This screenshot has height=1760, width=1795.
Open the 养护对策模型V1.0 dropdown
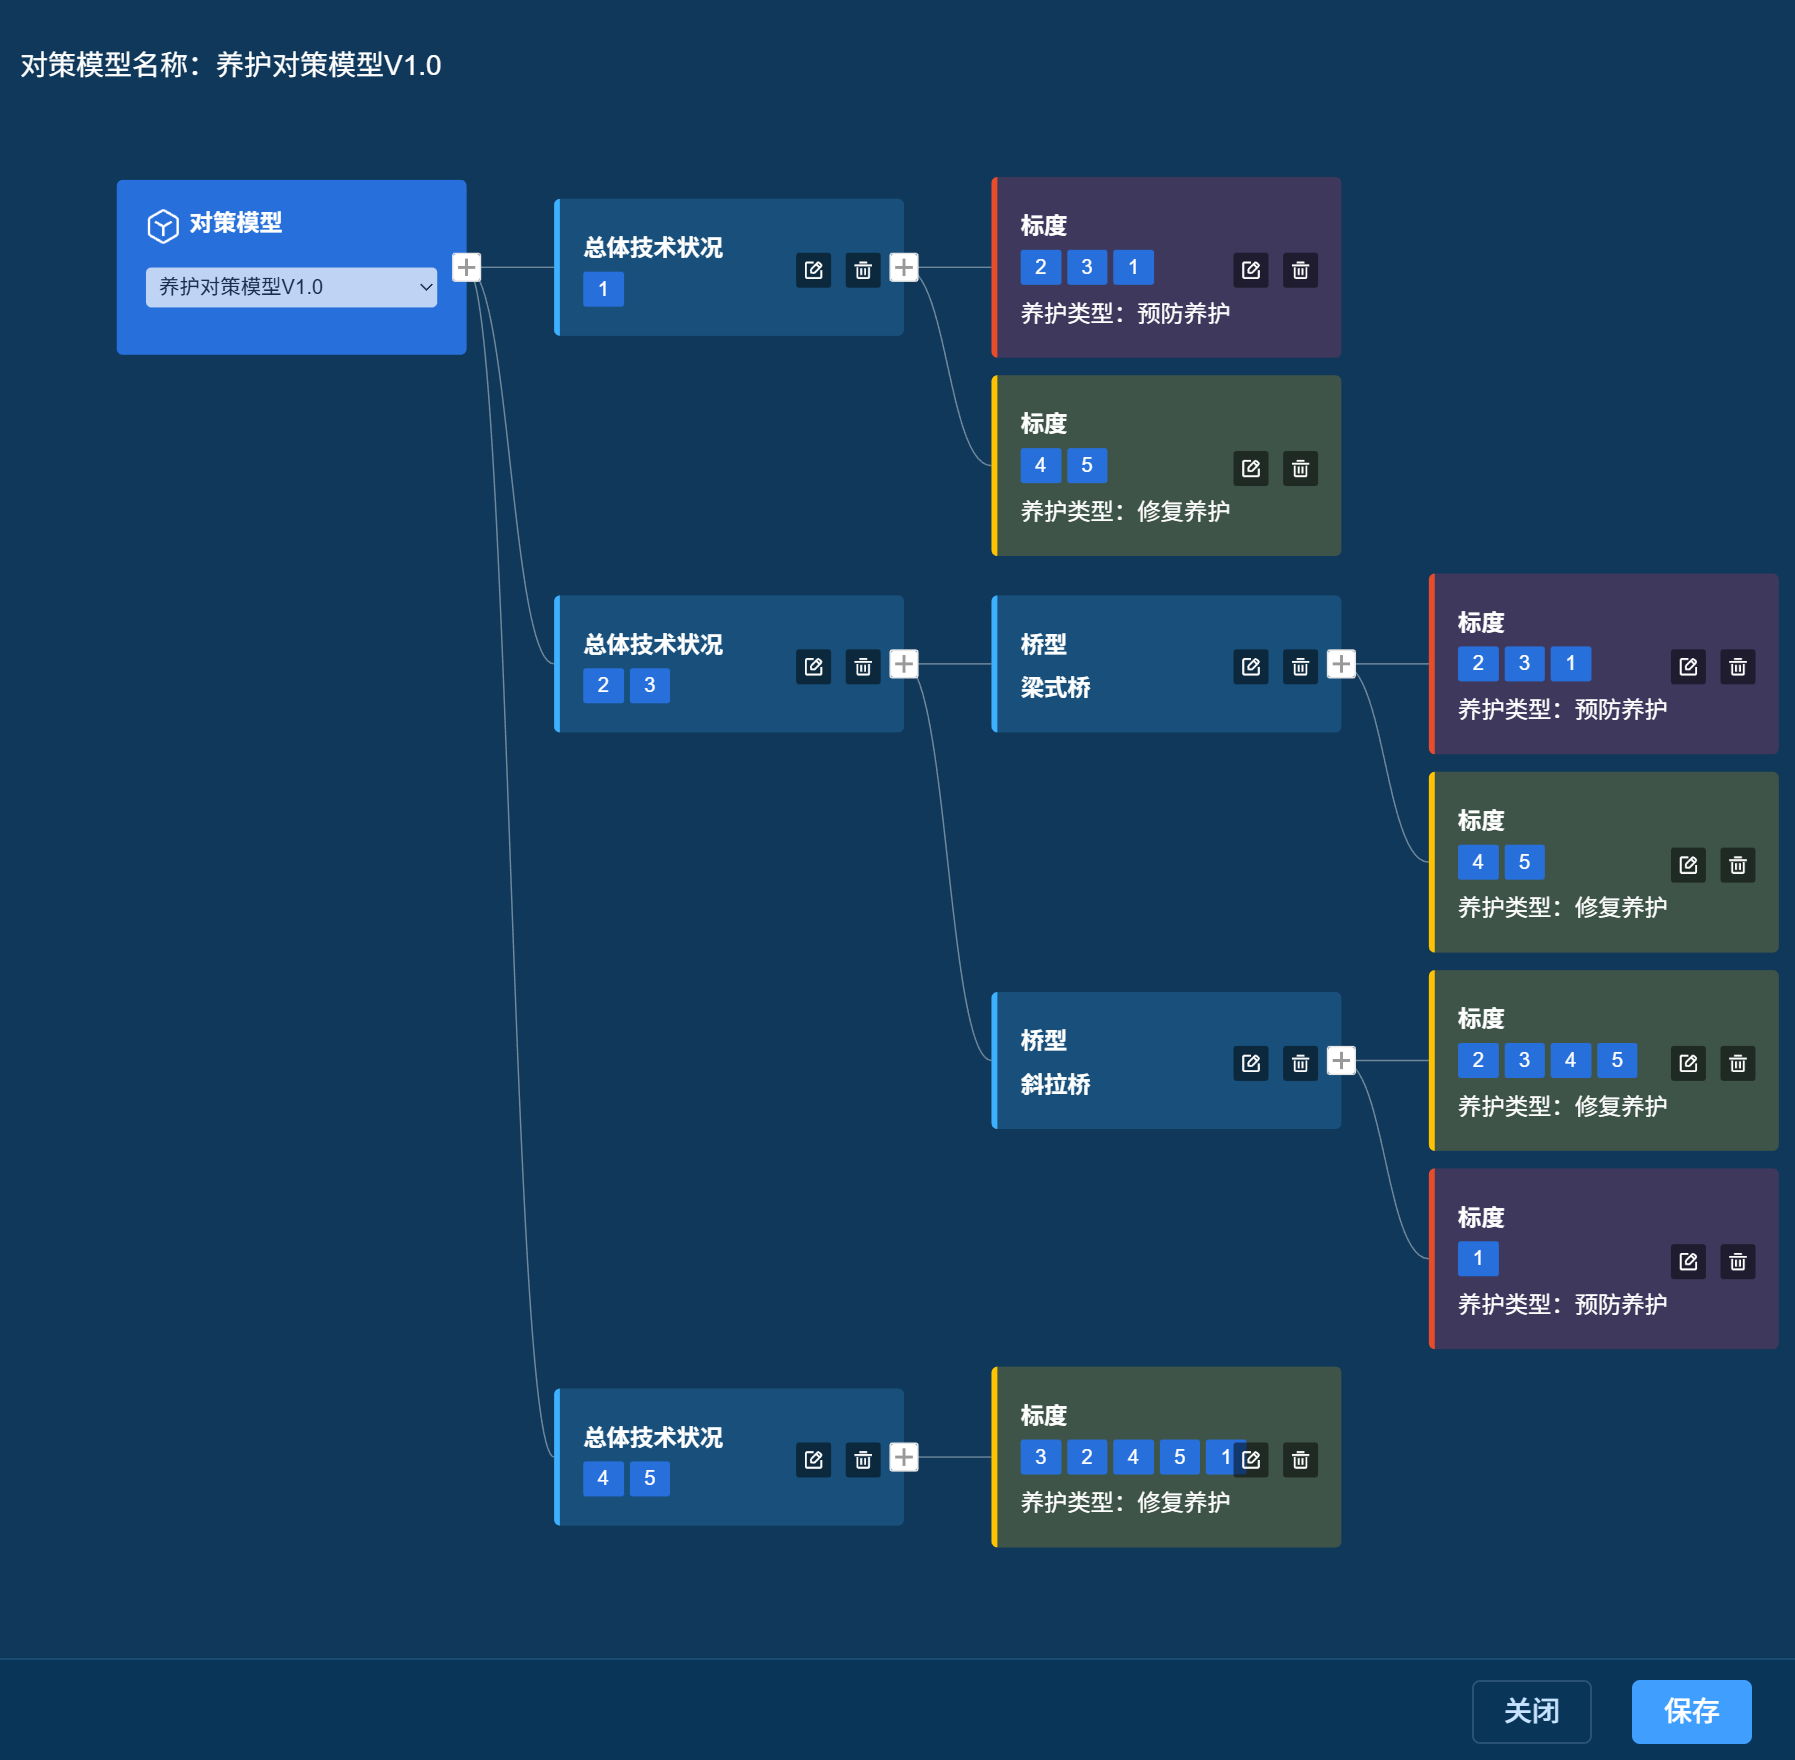click(x=291, y=287)
